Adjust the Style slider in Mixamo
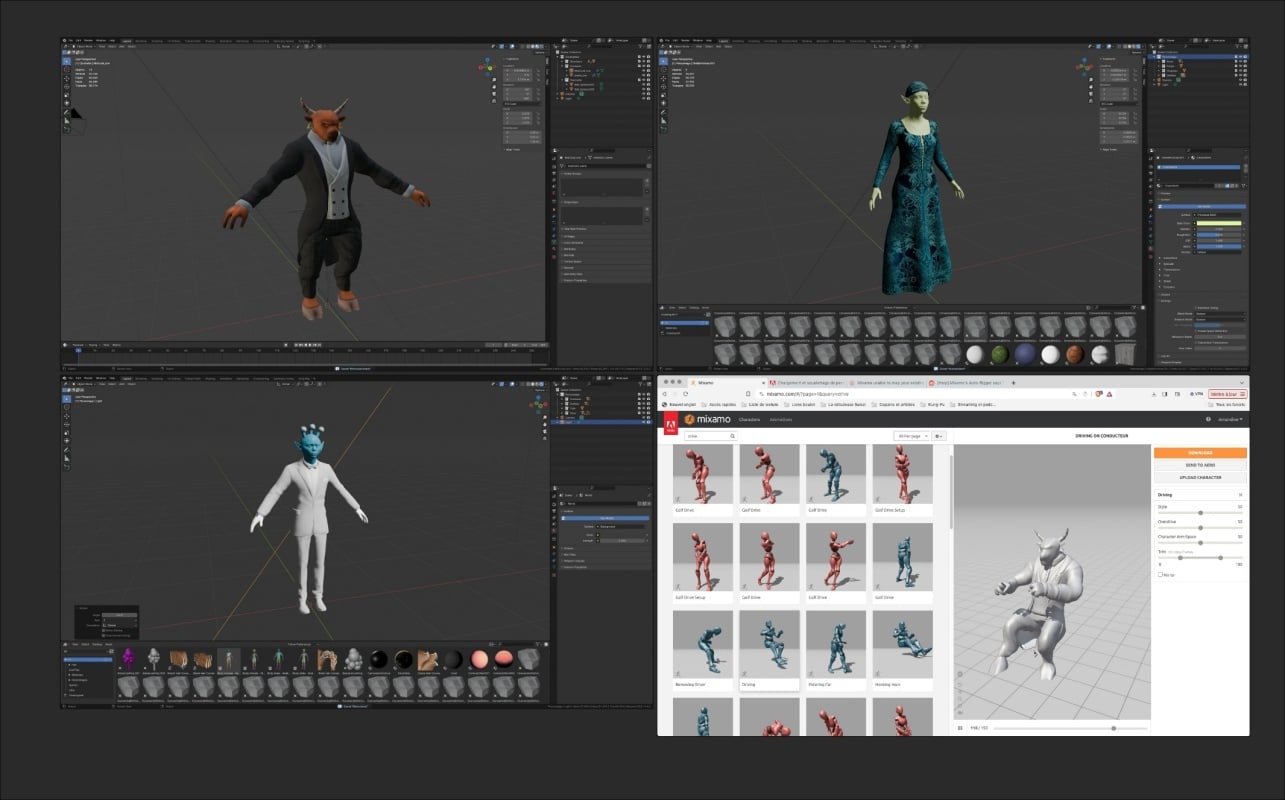The width and height of the screenshot is (1285, 800). [x=1200, y=513]
